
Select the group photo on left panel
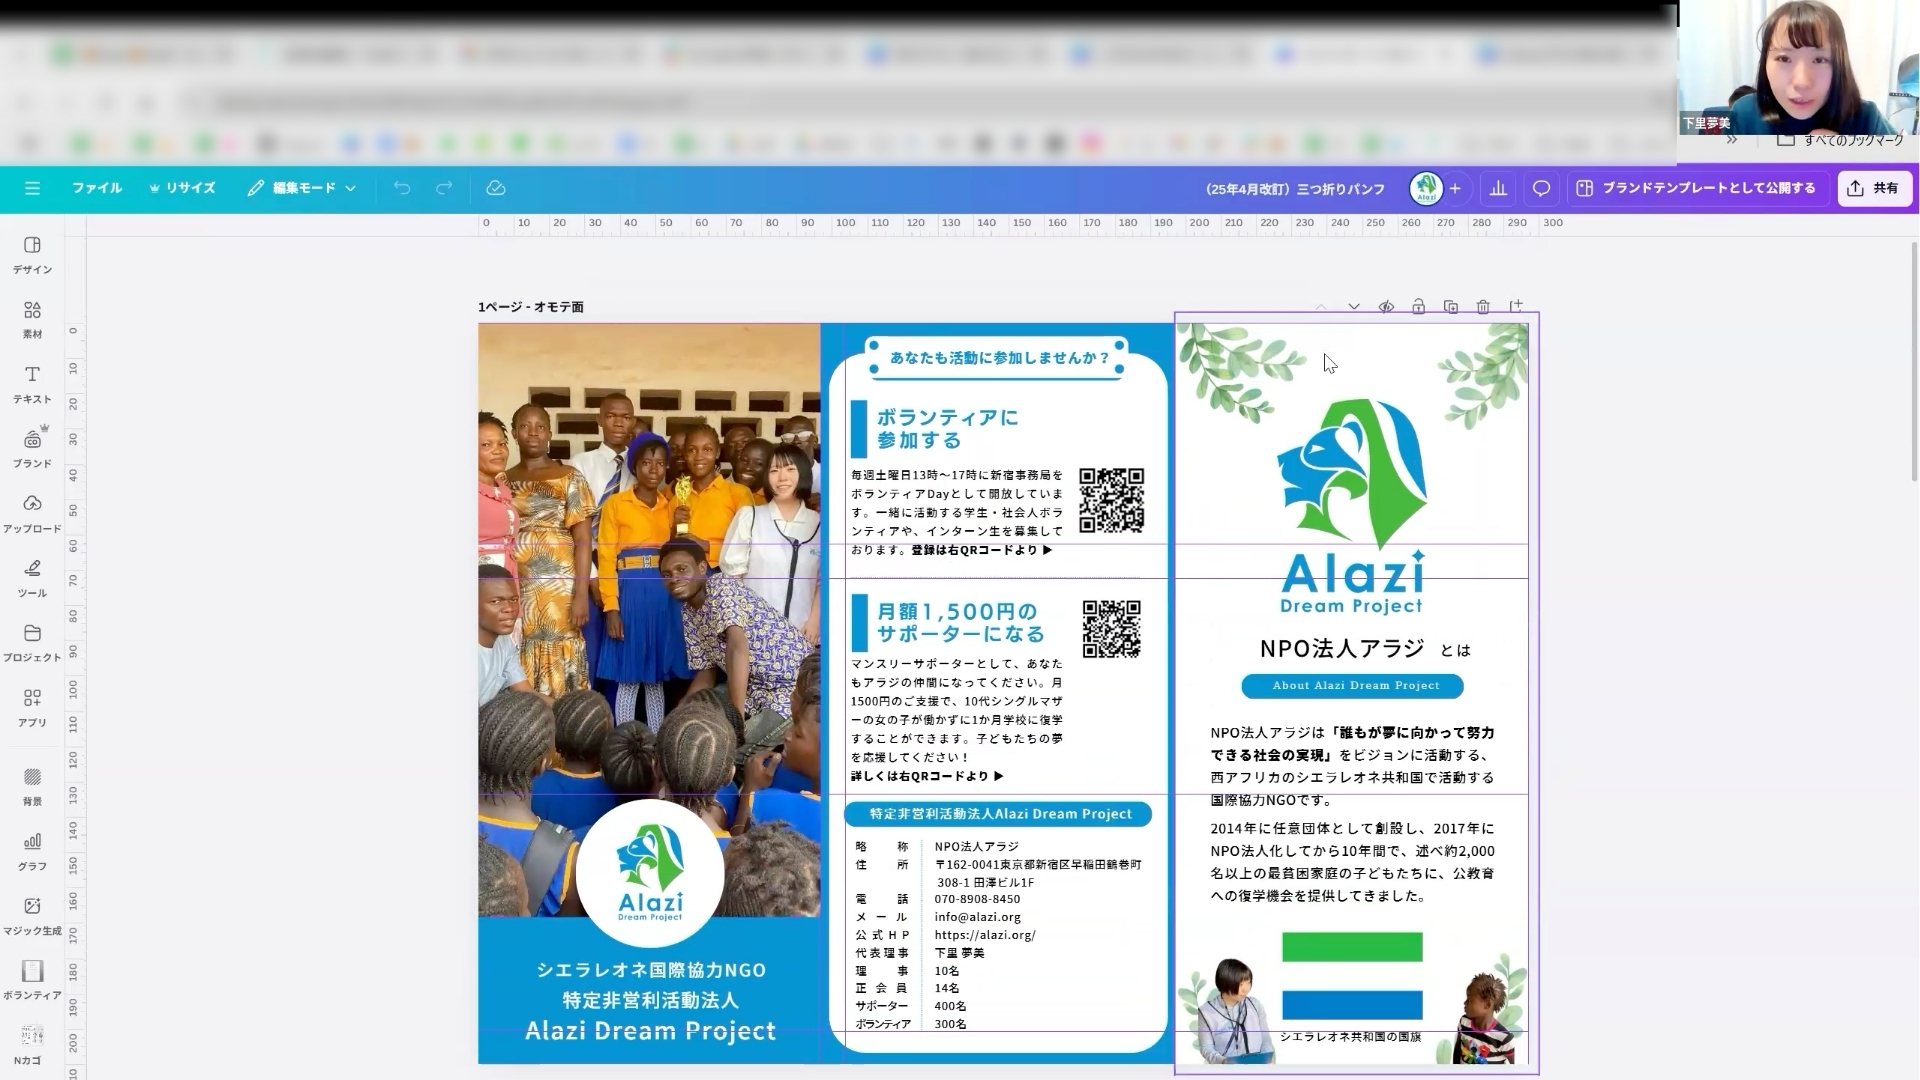pos(649,620)
